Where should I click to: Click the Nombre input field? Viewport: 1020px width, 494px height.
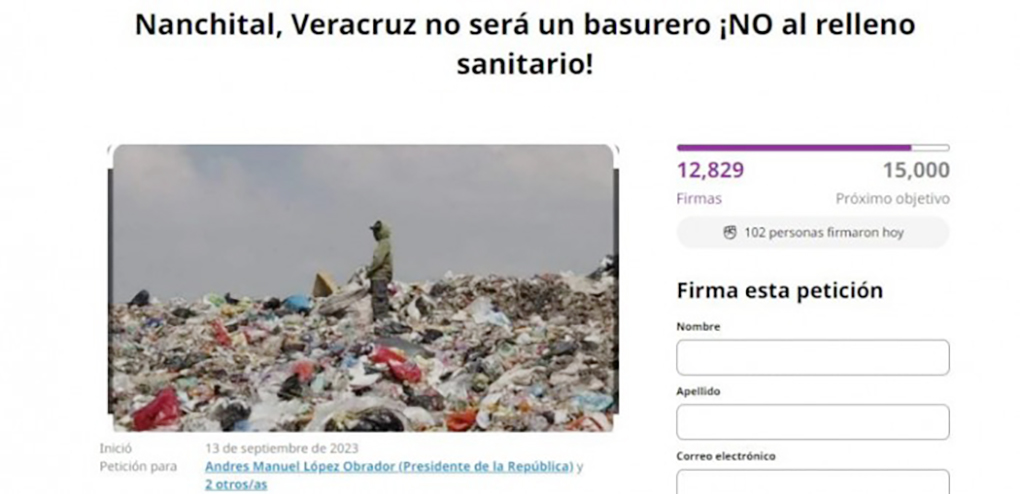[x=812, y=357]
